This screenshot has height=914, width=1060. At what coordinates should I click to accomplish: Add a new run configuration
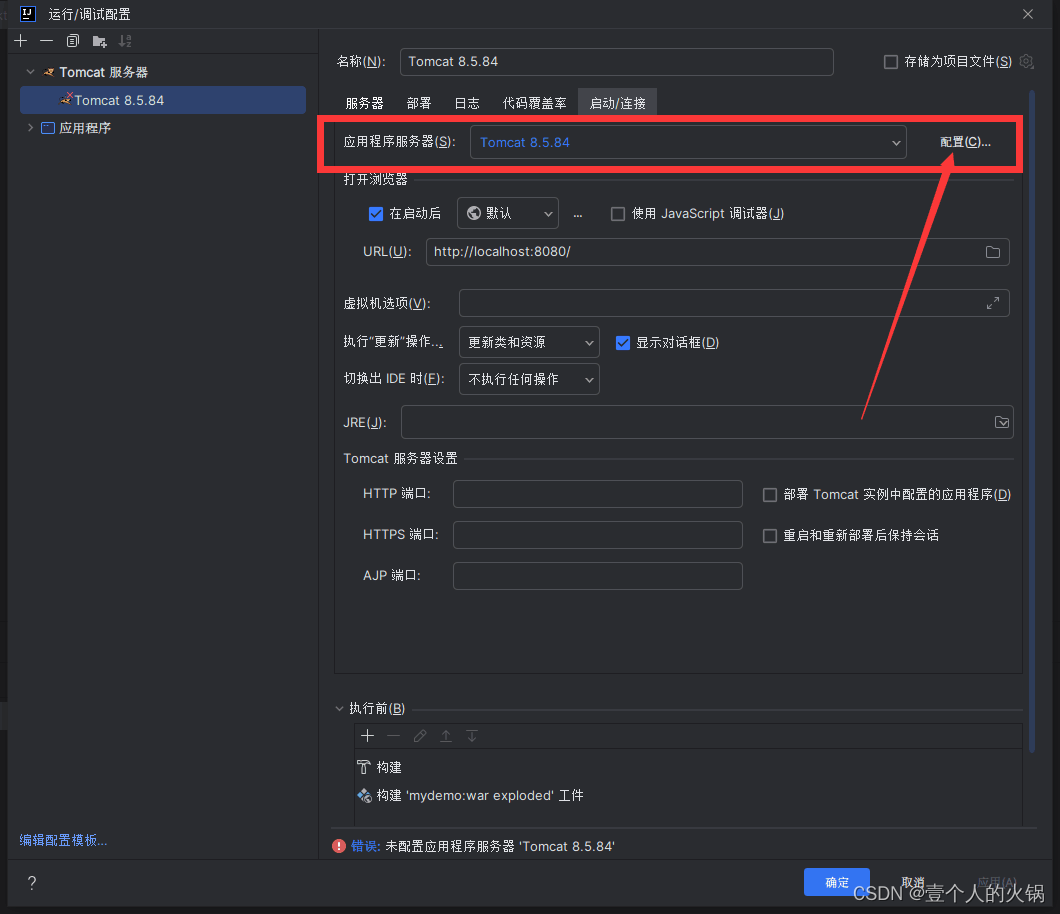click(x=21, y=41)
